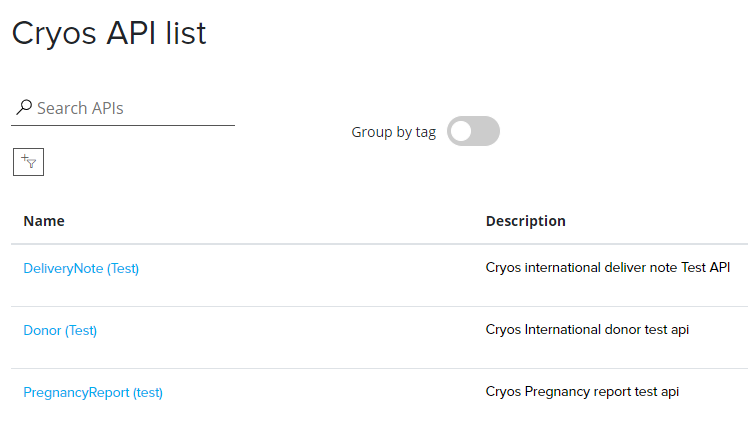
Task: Click the white knob of tag toggle
Action: pyautogui.click(x=461, y=131)
